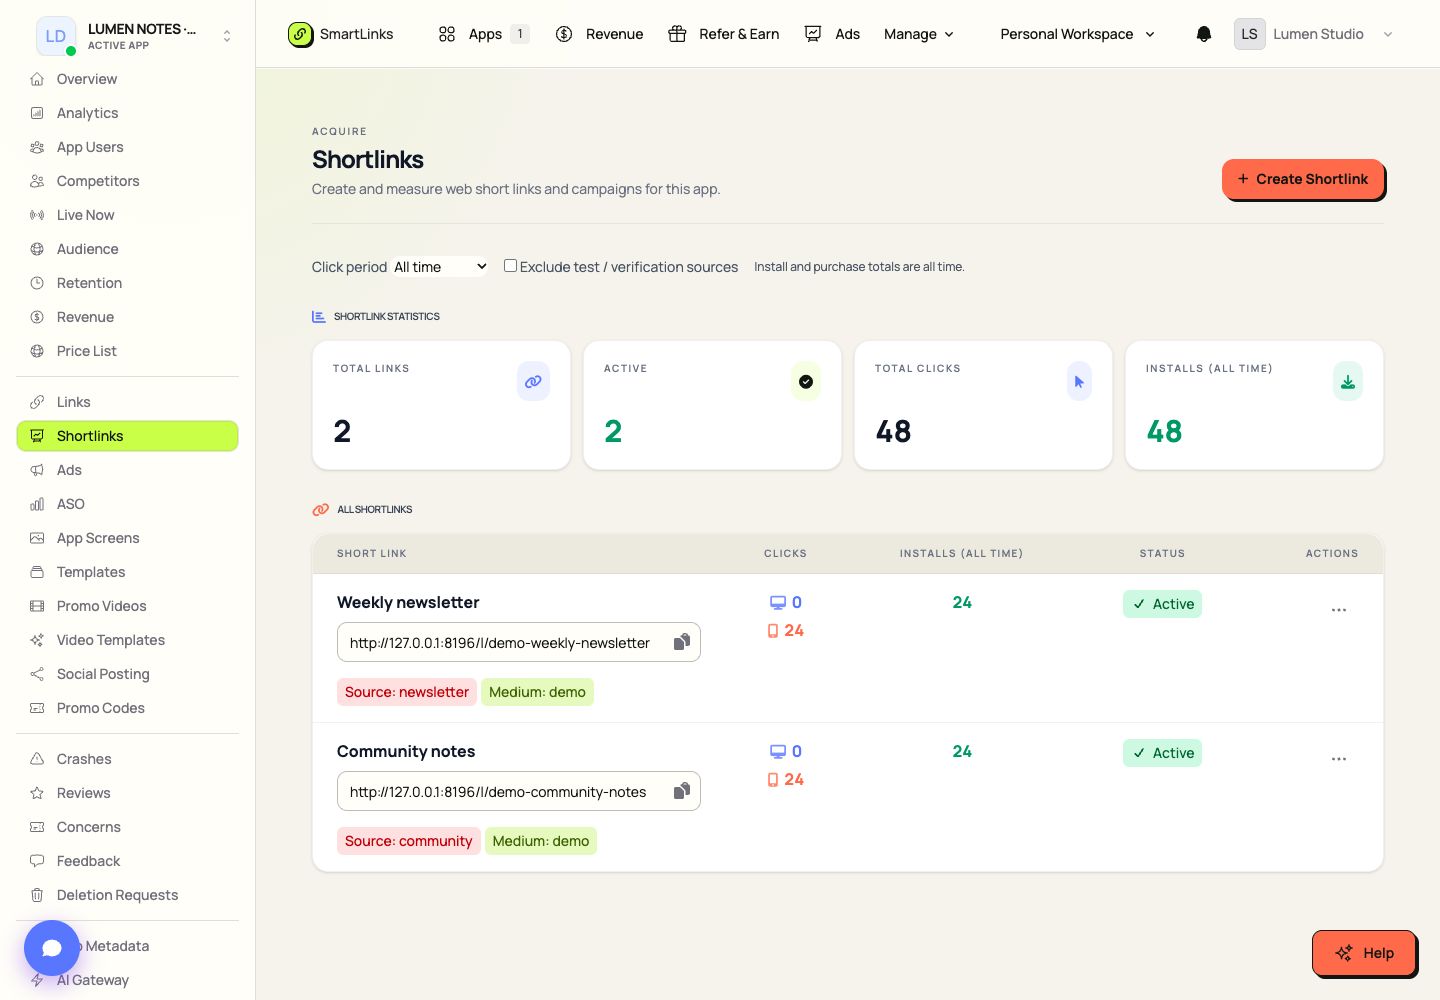Click the Create Shortlink button

1303,179
